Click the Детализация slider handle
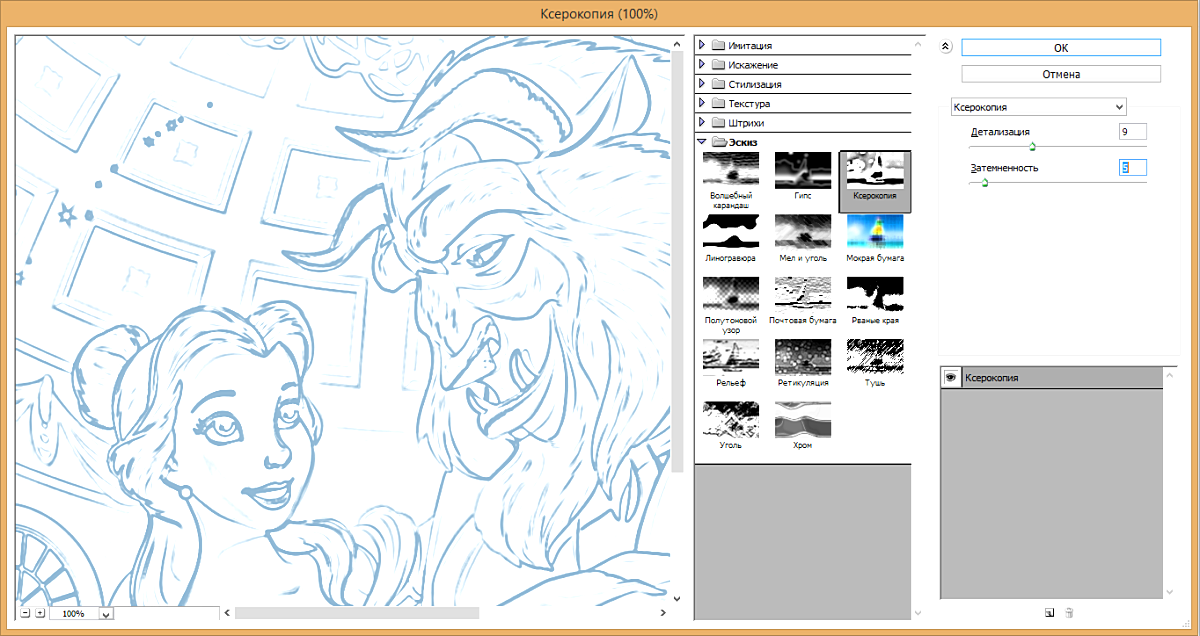Image resolution: width=1200 pixels, height=636 pixels. point(1032,146)
